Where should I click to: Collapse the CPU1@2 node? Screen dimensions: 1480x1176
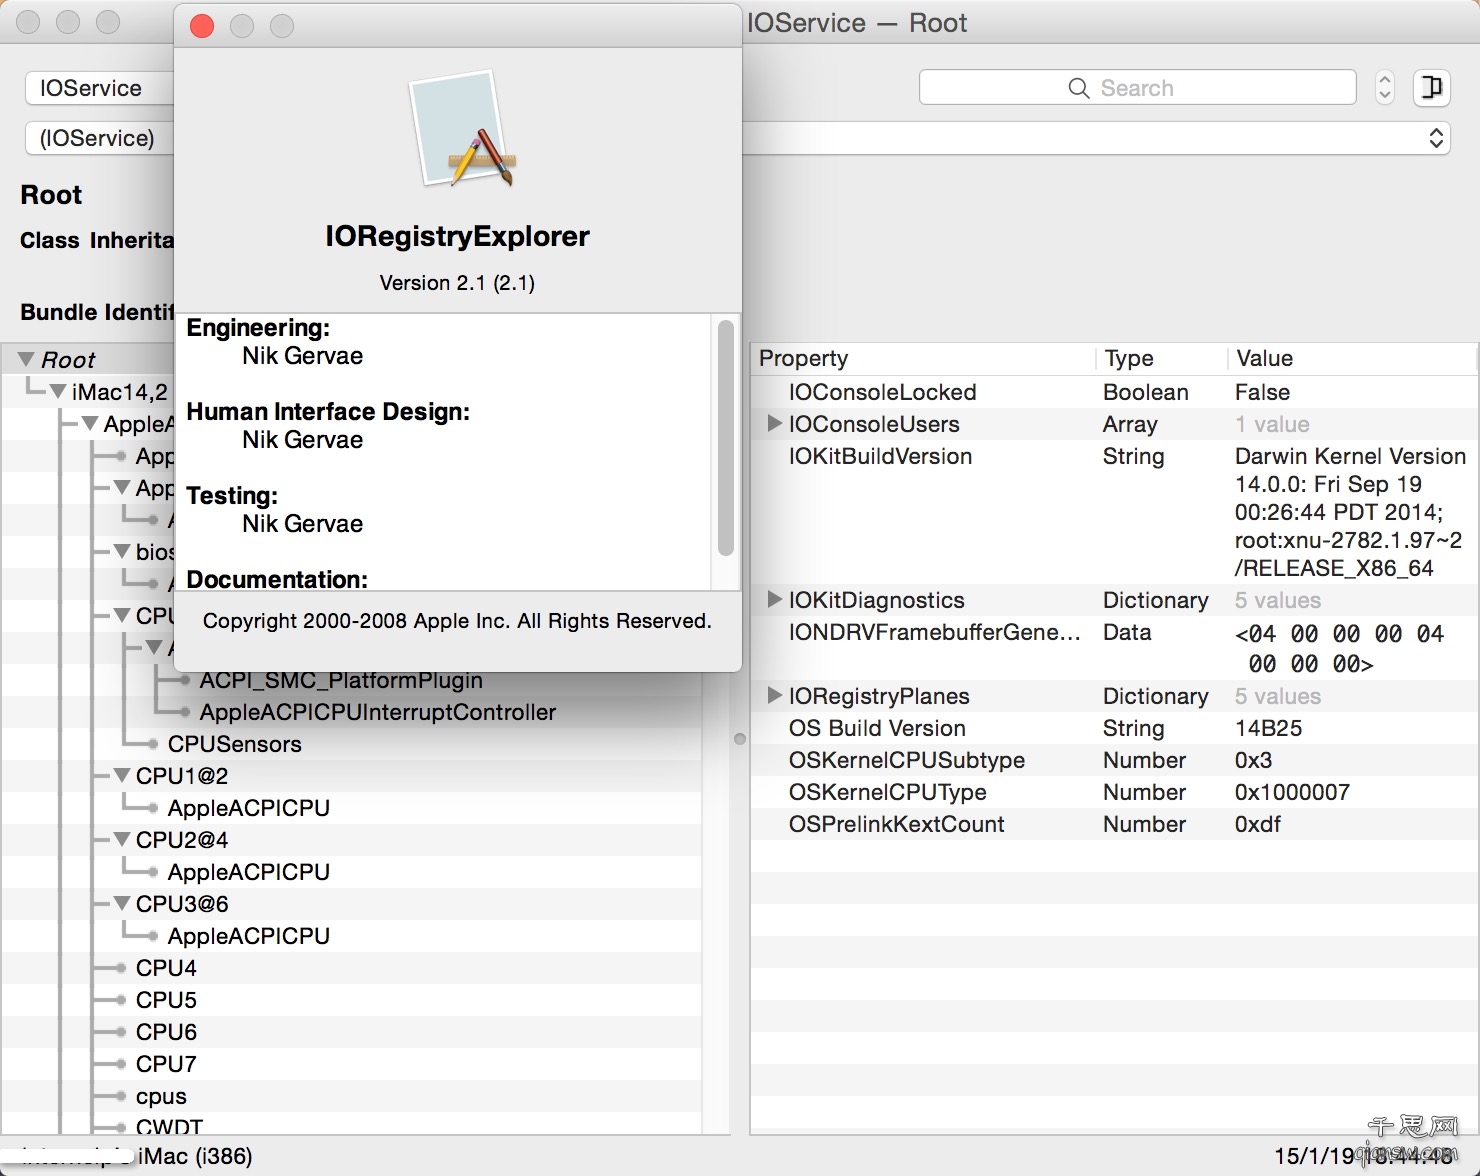(122, 775)
